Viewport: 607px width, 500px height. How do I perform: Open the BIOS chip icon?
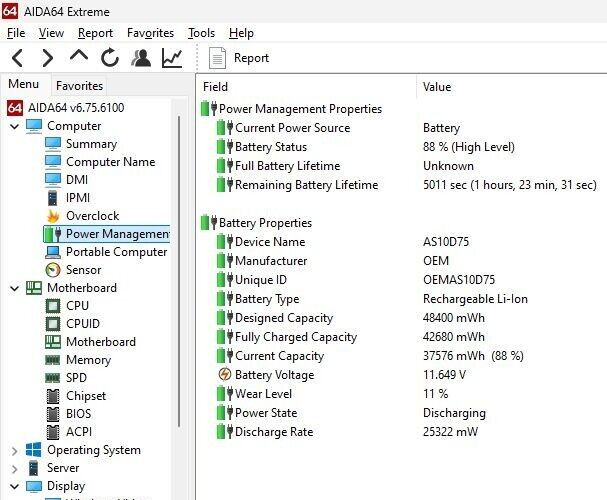coord(53,414)
